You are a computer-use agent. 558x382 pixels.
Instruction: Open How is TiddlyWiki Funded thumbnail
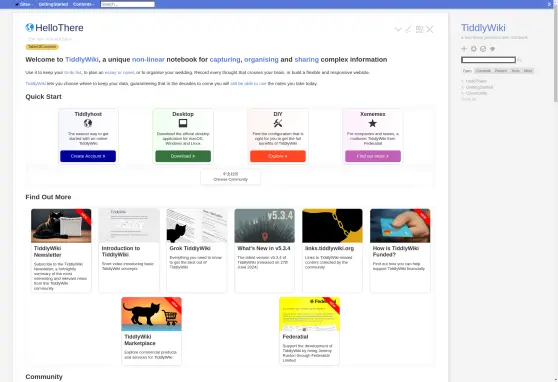400,226
